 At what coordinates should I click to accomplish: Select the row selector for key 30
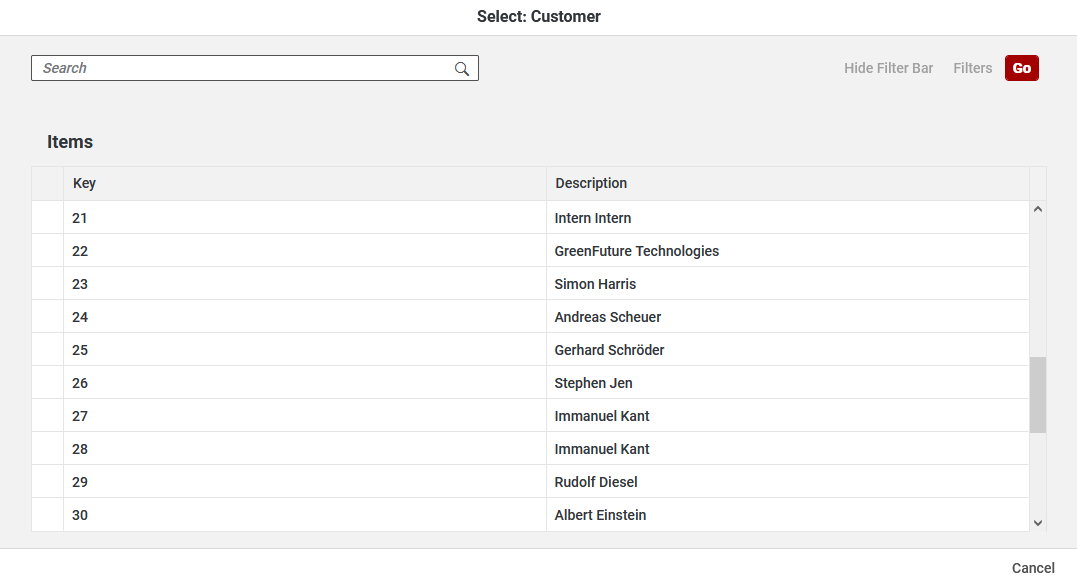[x=47, y=515]
